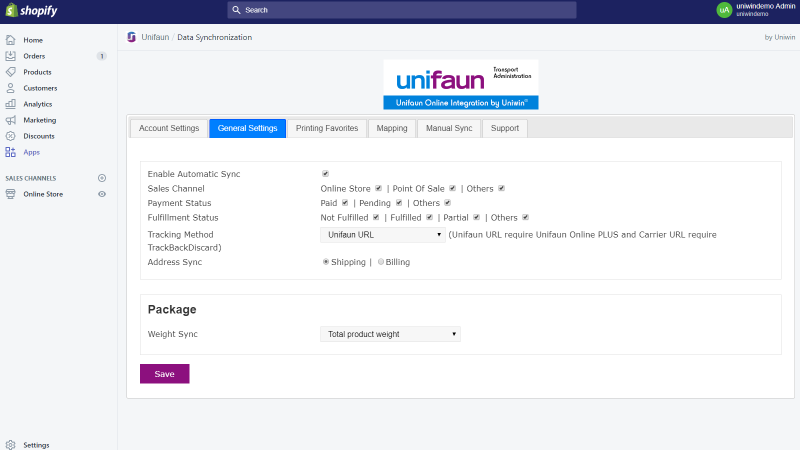
Task: Open Customers page
Action: (40, 88)
